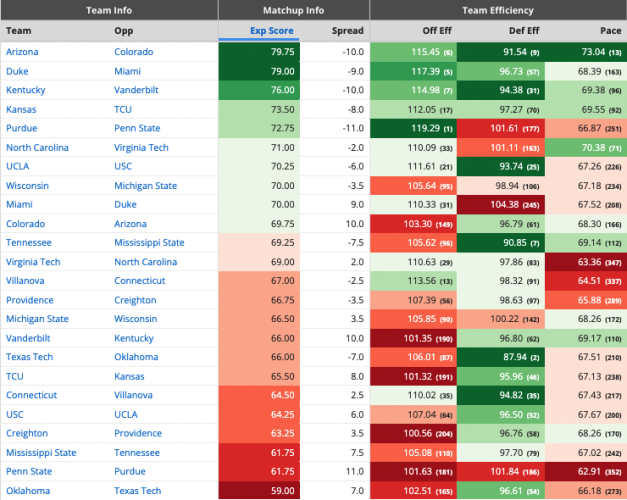Viewport: 627px width, 500px height.
Task: Select Off Eff cell 117.39 for Duke
Action: 413,71
